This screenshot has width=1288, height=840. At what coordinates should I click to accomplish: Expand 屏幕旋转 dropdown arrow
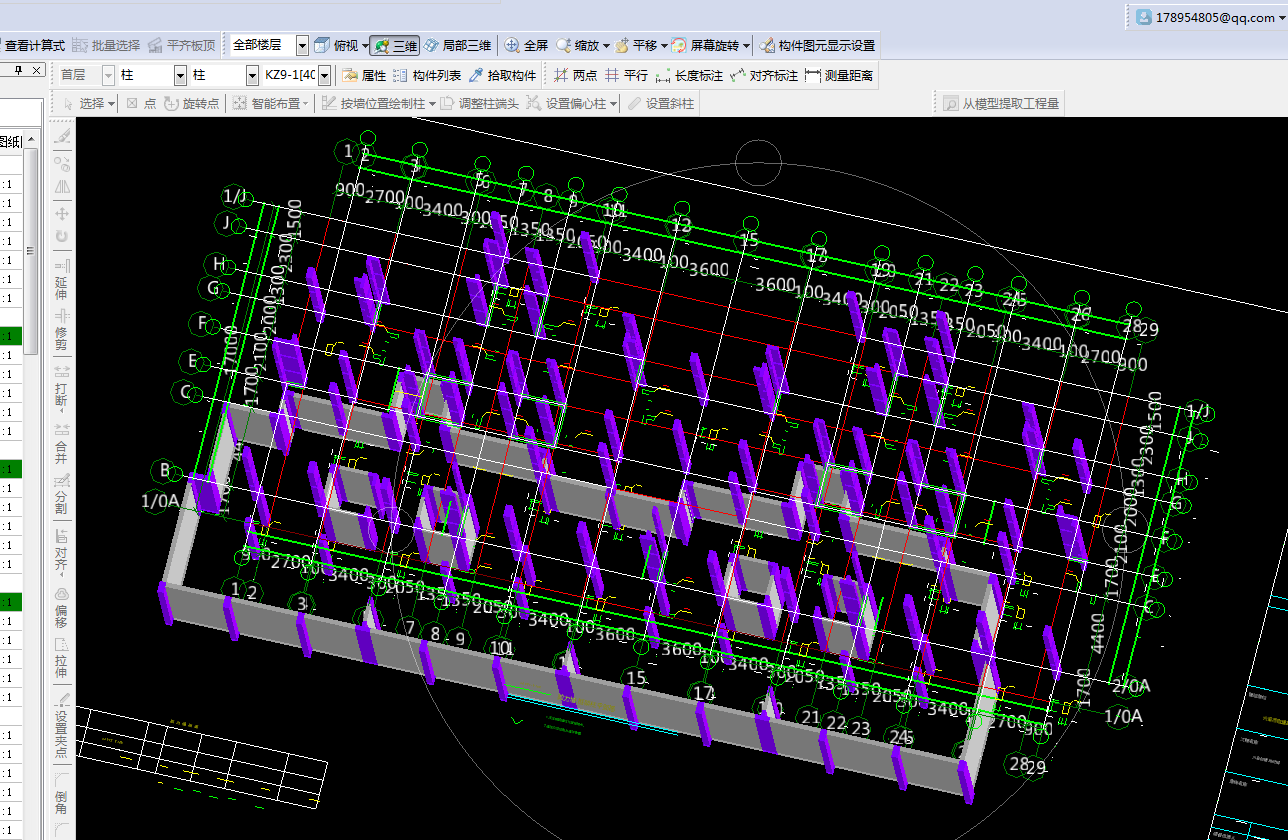coord(746,46)
